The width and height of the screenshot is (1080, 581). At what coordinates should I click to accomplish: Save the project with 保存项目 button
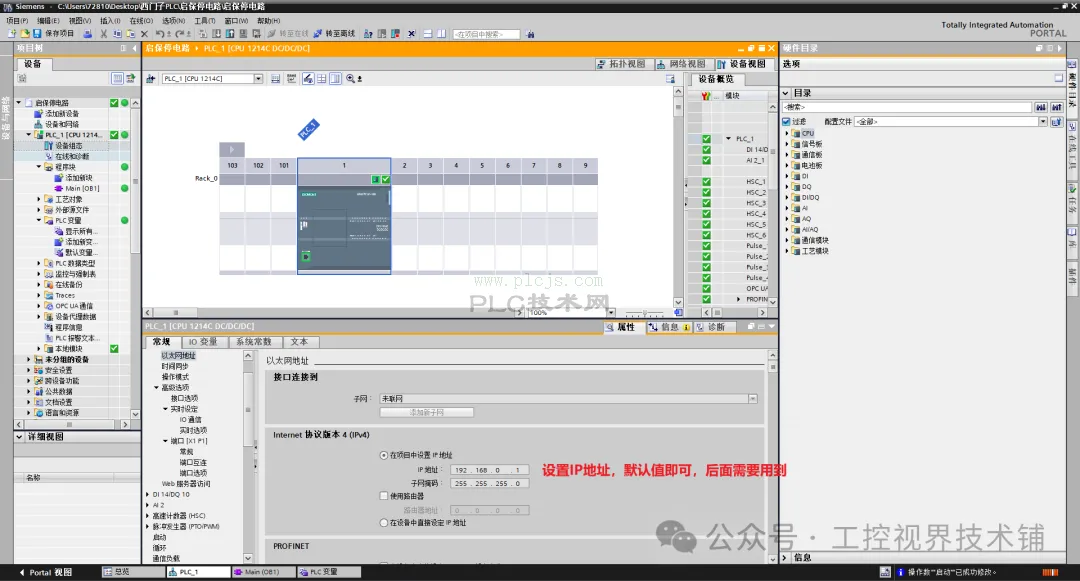[54, 33]
